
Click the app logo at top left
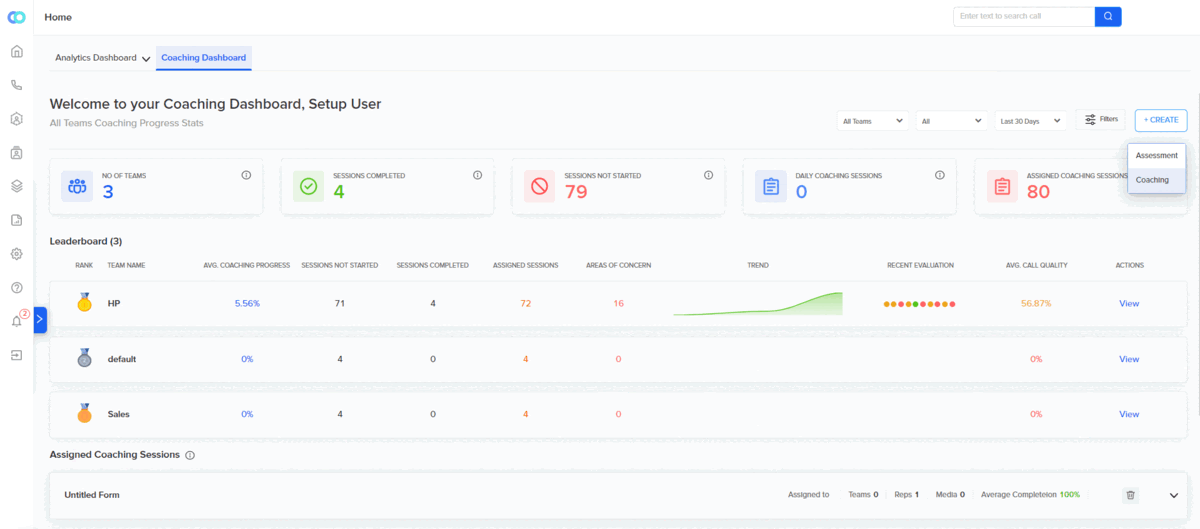coord(16,17)
